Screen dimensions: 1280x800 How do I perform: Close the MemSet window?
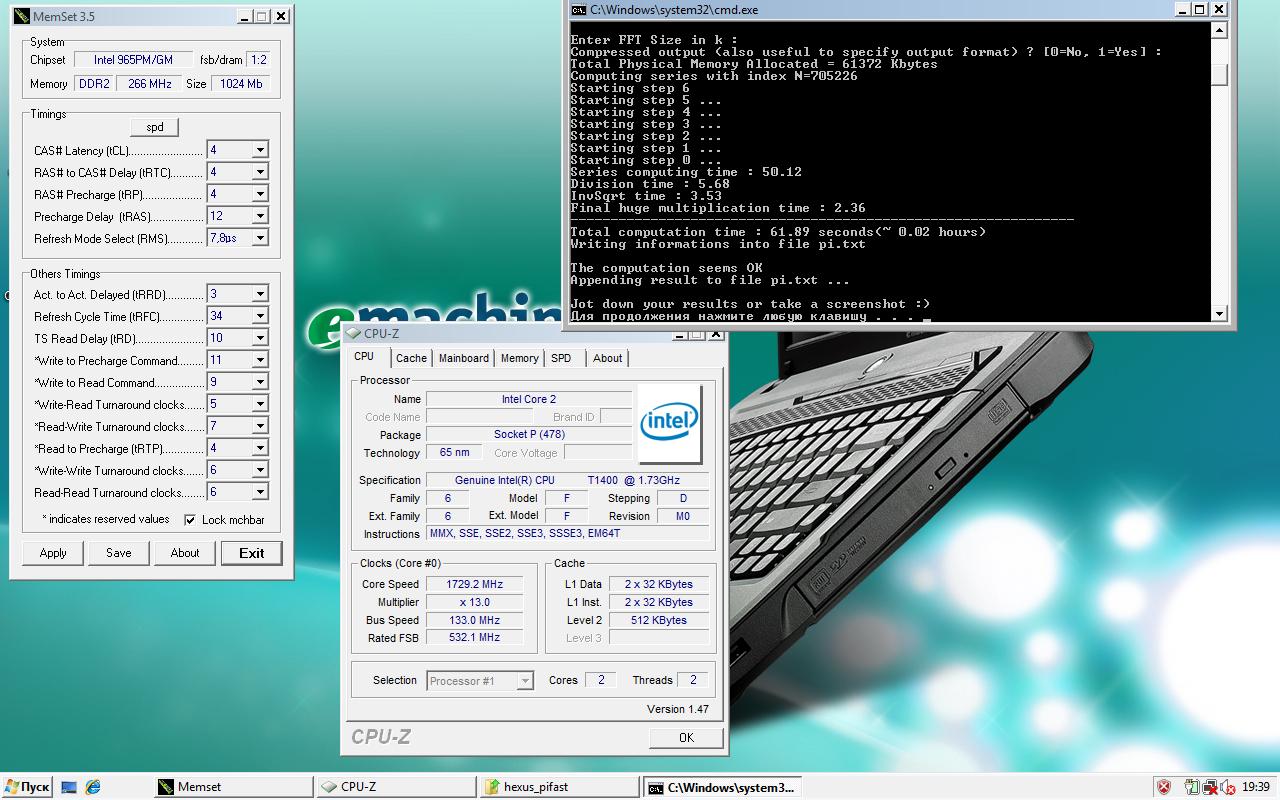click(281, 16)
